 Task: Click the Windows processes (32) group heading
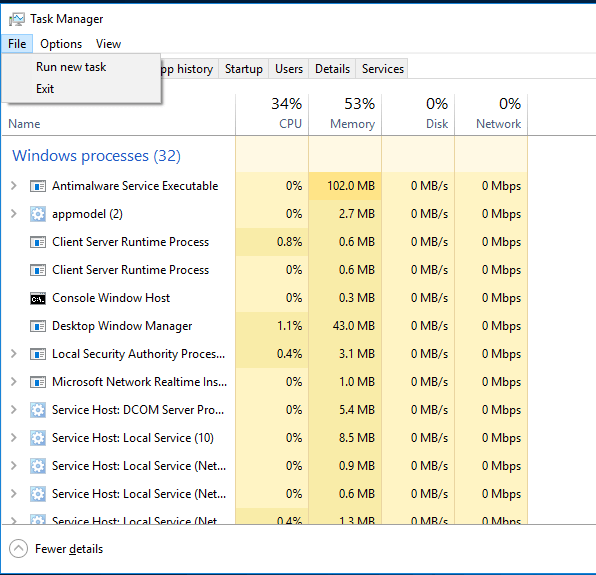(97, 156)
